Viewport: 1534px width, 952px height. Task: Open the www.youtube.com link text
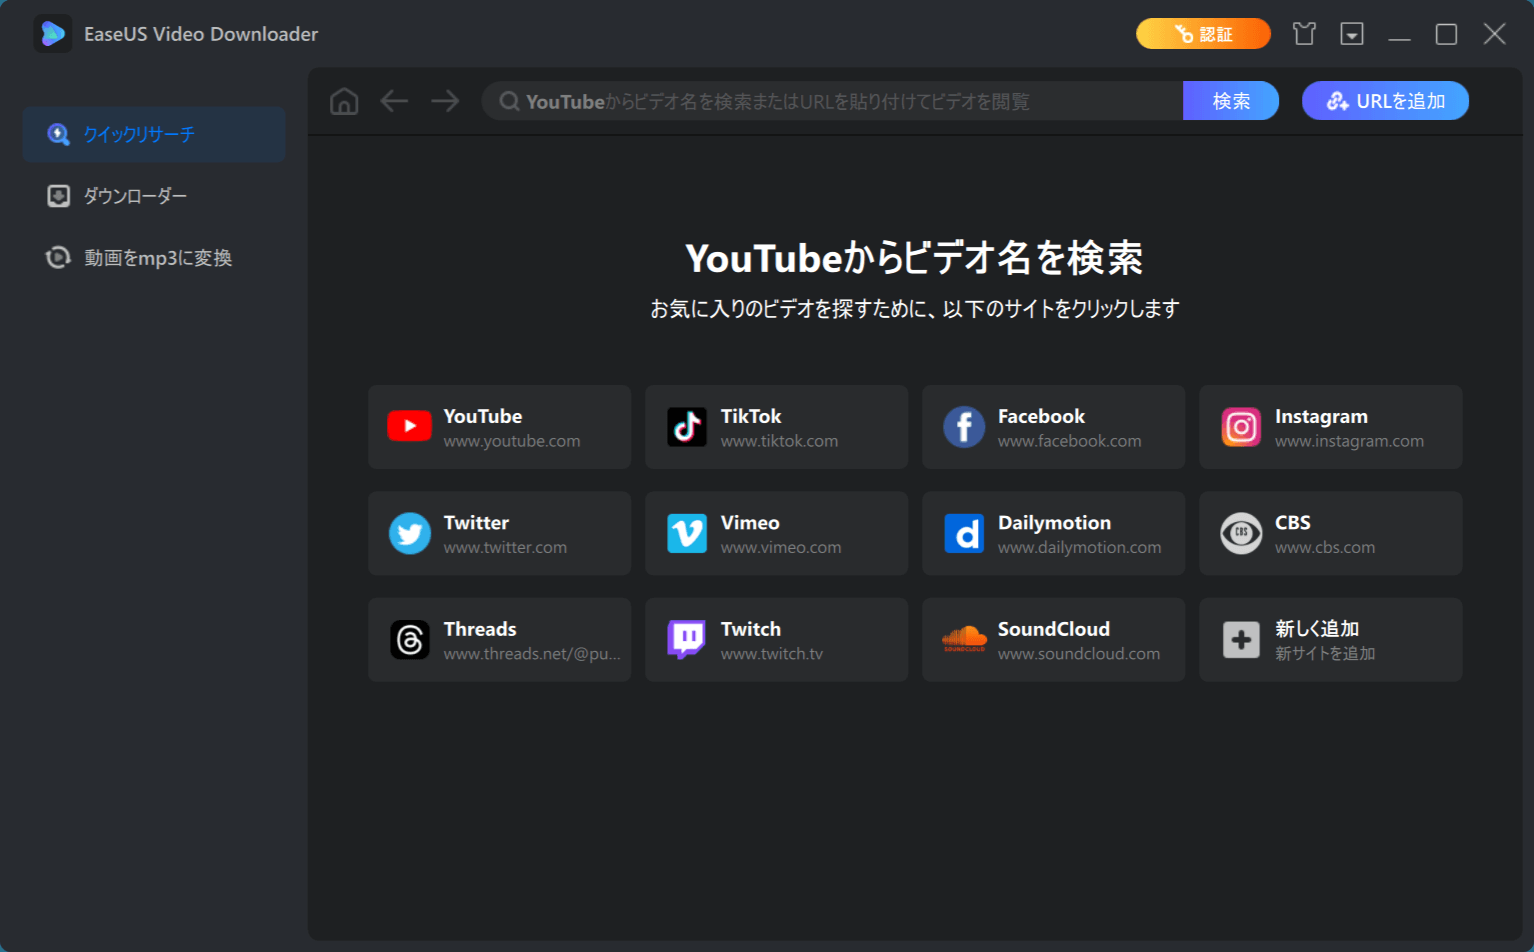click(x=512, y=441)
